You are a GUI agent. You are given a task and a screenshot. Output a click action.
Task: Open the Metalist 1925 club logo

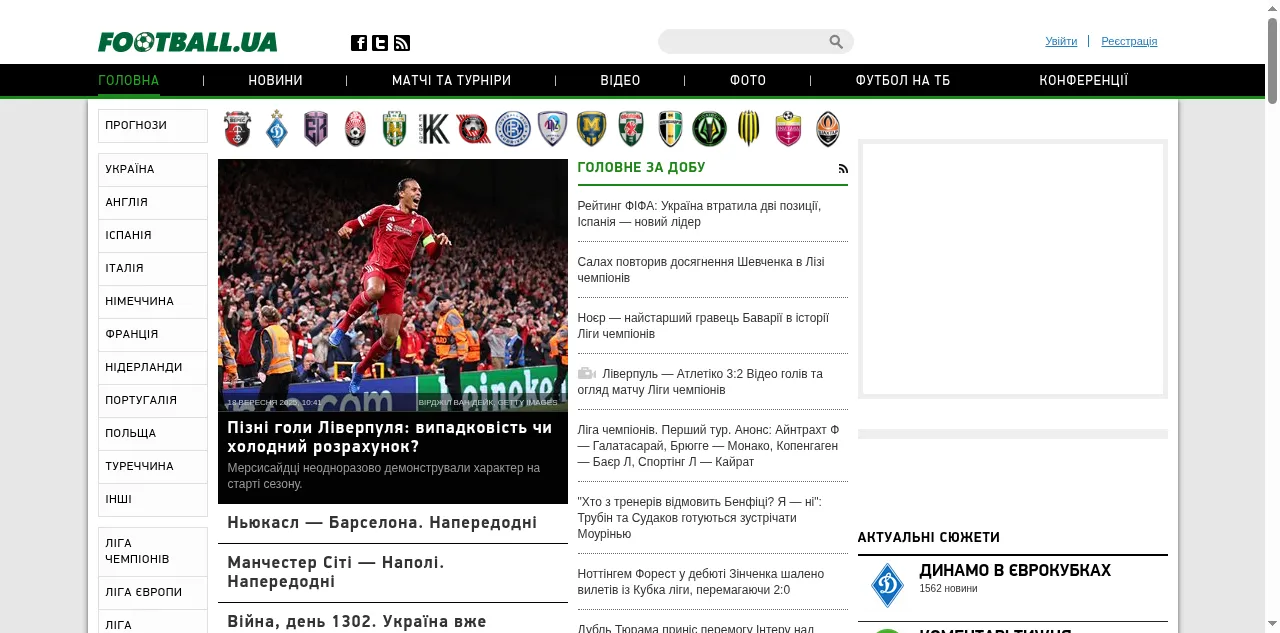tap(592, 129)
